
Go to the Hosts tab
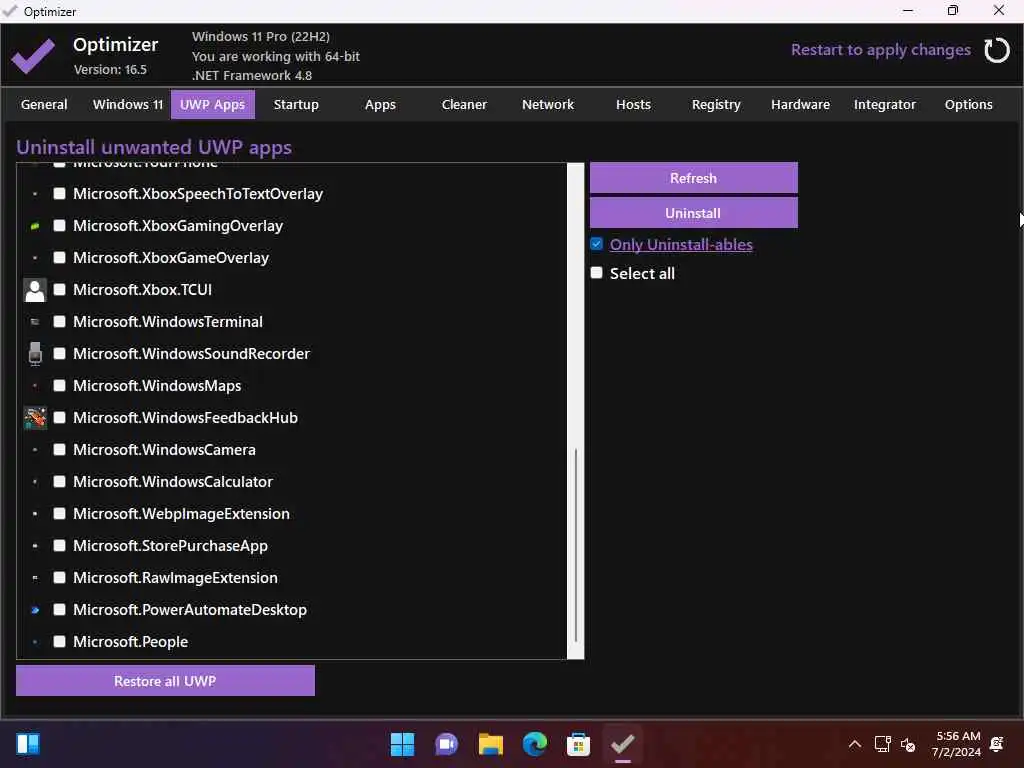point(633,104)
